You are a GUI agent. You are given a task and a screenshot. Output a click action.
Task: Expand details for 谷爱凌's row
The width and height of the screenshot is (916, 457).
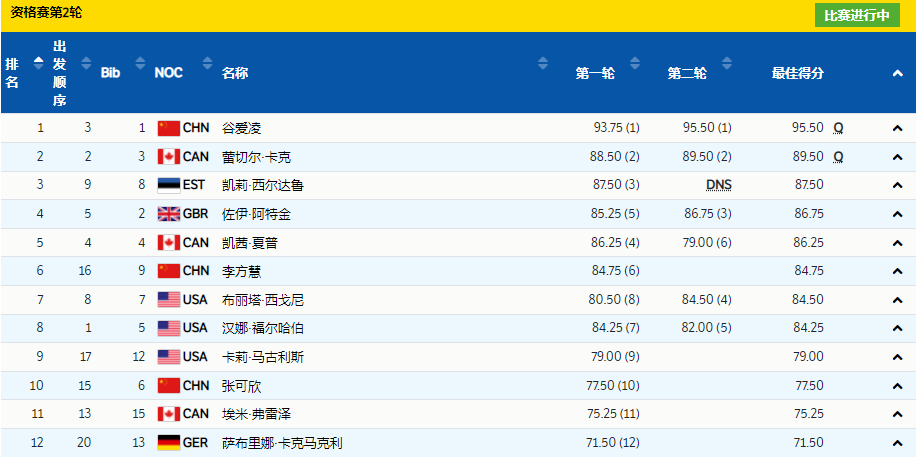[898, 128]
